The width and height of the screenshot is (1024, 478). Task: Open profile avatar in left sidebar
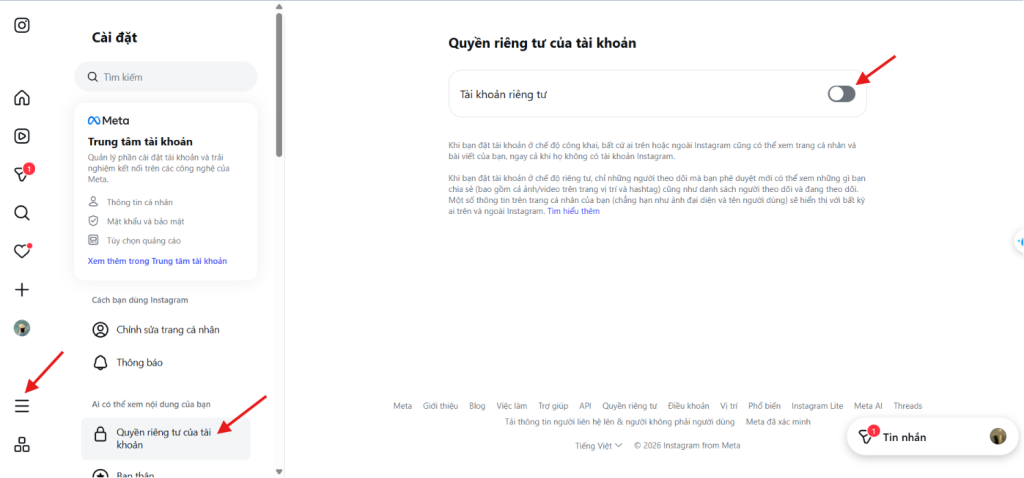[22, 328]
